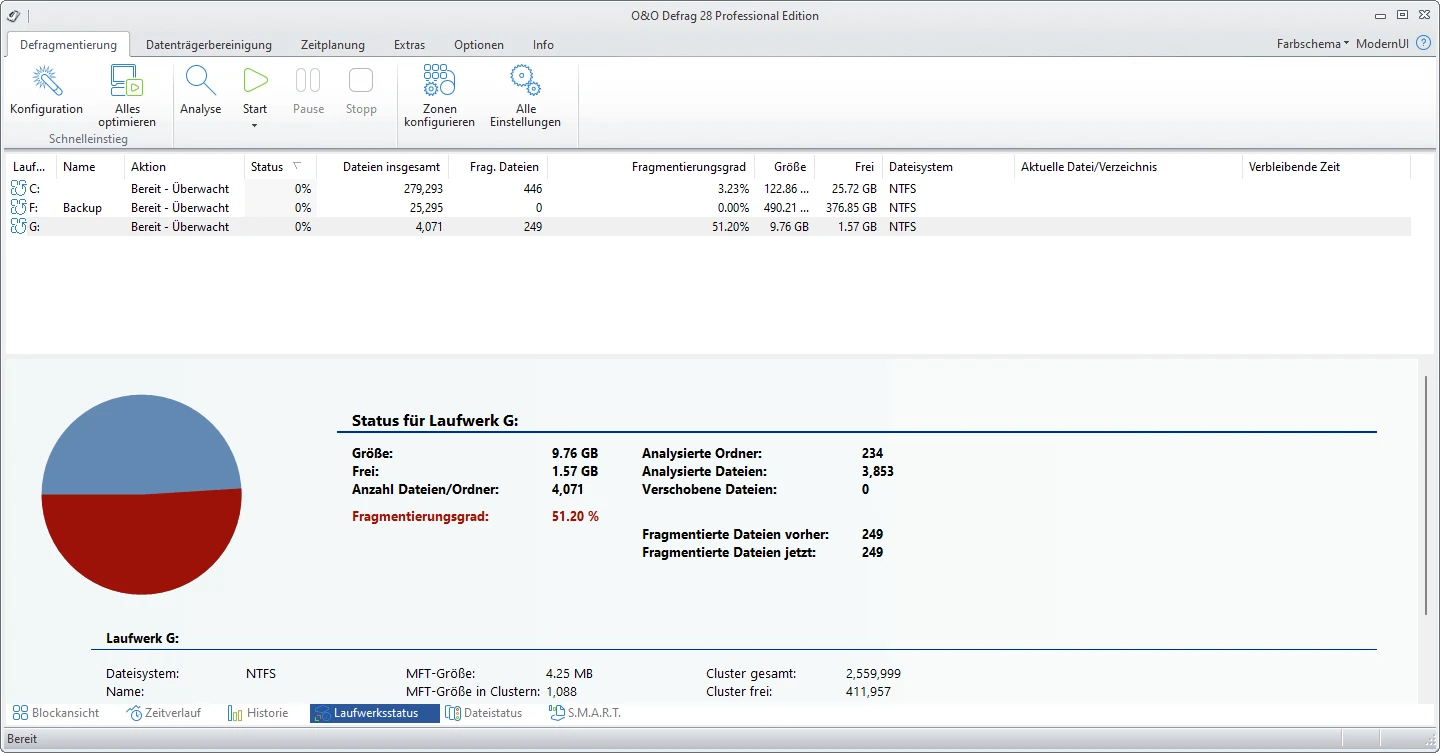1440x753 pixels.
Task: Click the Zeitverlauf clock icon
Action: pyautogui.click(x=135, y=713)
